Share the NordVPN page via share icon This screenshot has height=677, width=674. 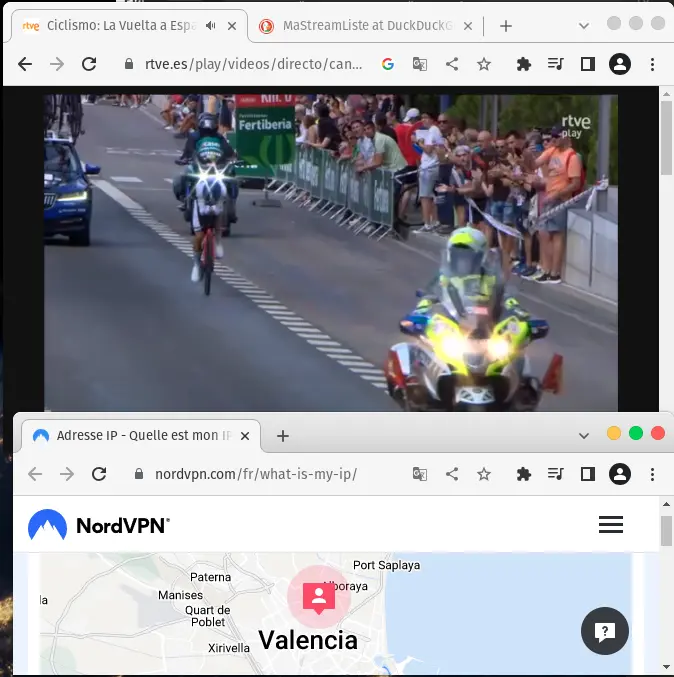[x=452, y=474]
